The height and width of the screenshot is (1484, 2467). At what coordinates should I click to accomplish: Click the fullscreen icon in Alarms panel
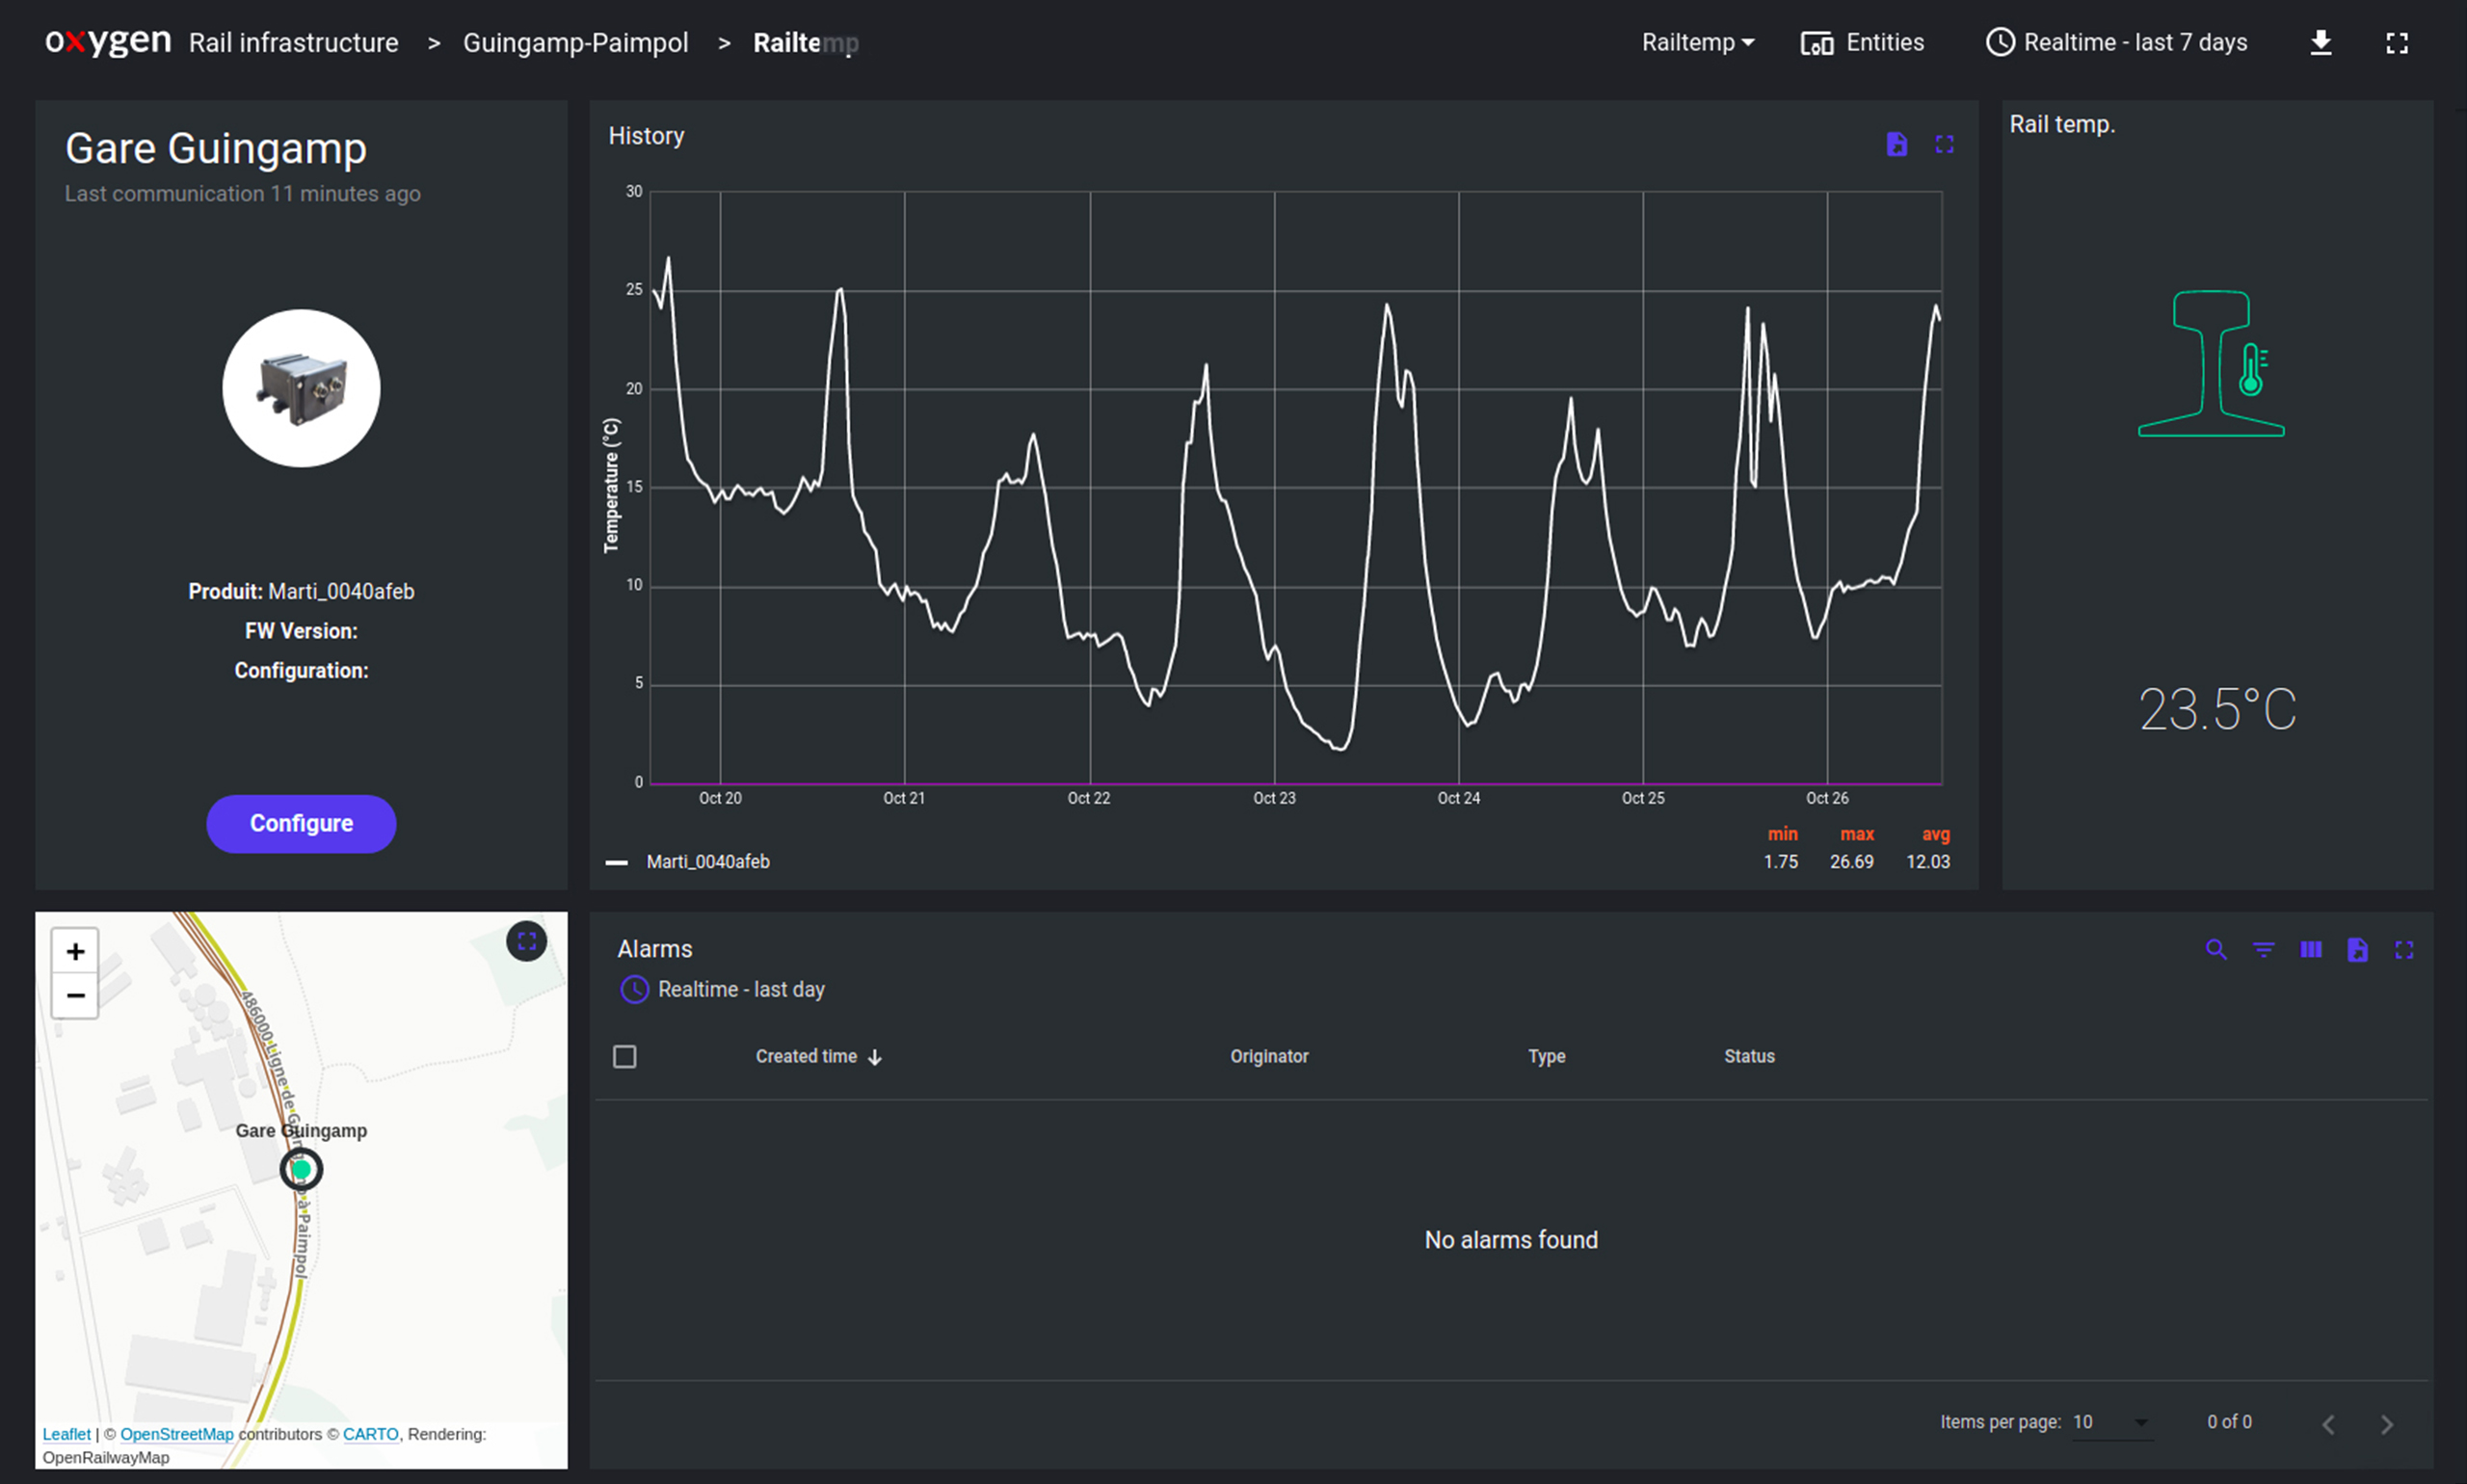pyautogui.click(x=2405, y=950)
